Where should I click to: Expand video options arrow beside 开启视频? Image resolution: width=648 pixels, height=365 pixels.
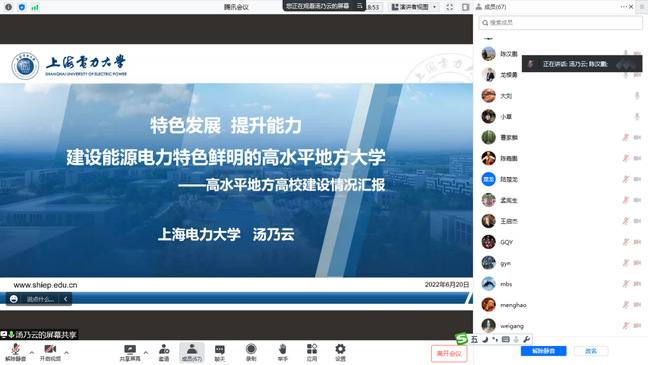pyautogui.click(x=67, y=353)
